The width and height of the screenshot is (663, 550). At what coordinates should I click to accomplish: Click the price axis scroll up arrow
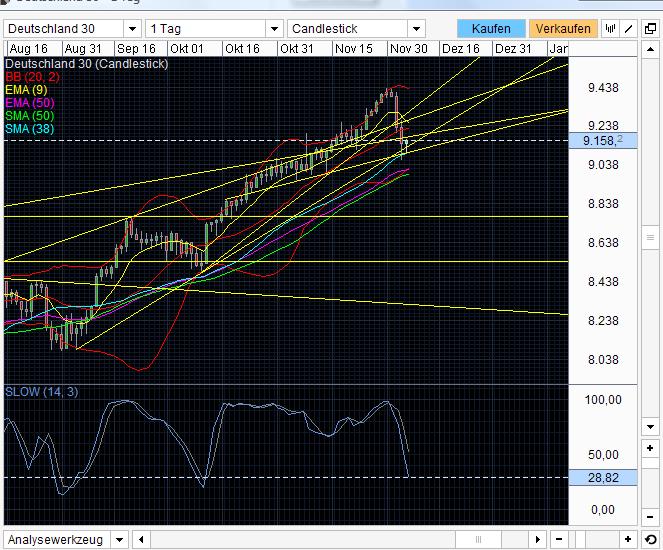[650, 50]
